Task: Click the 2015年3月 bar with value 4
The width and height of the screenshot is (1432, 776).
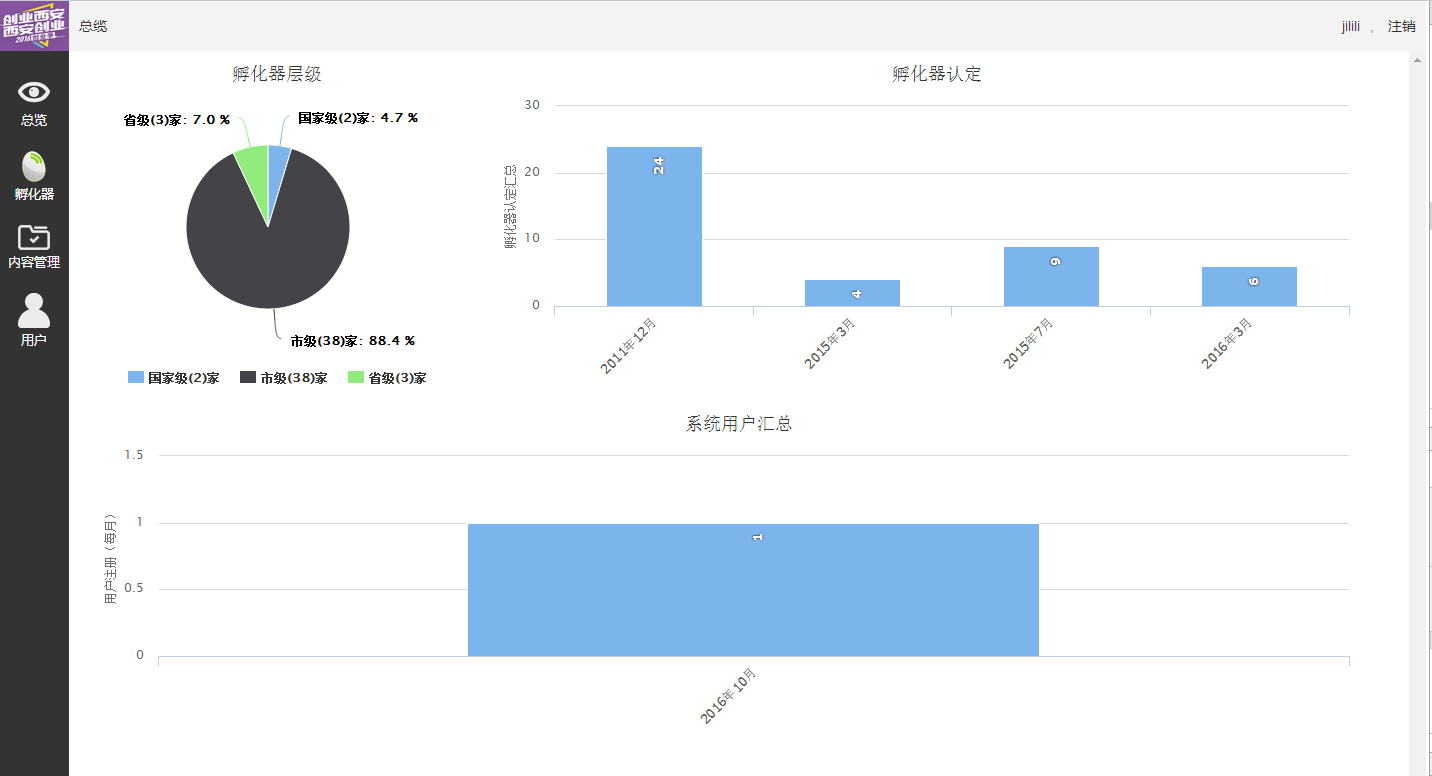Action: tap(852, 293)
